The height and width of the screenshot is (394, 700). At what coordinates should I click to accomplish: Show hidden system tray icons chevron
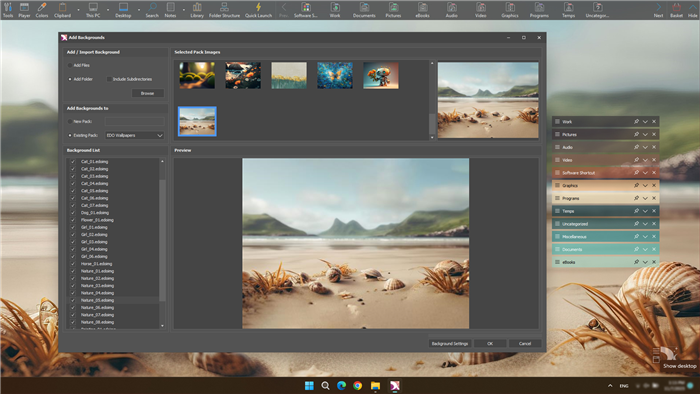click(x=610, y=386)
